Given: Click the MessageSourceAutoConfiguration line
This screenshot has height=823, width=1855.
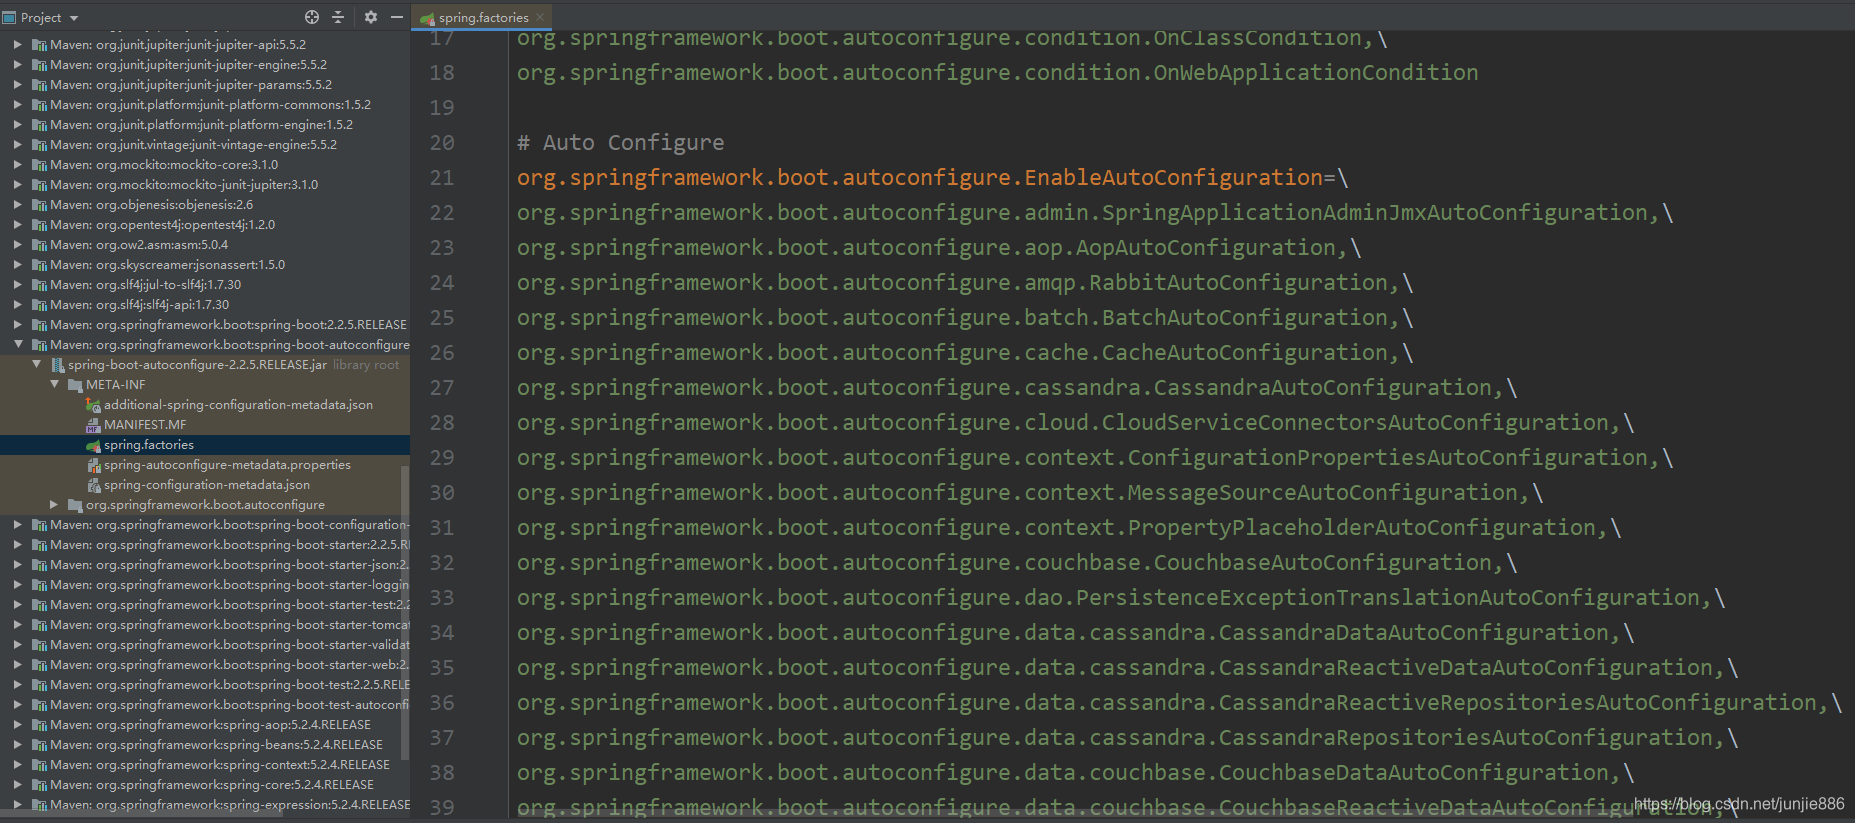Looking at the screenshot, I should tap(1030, 493).
